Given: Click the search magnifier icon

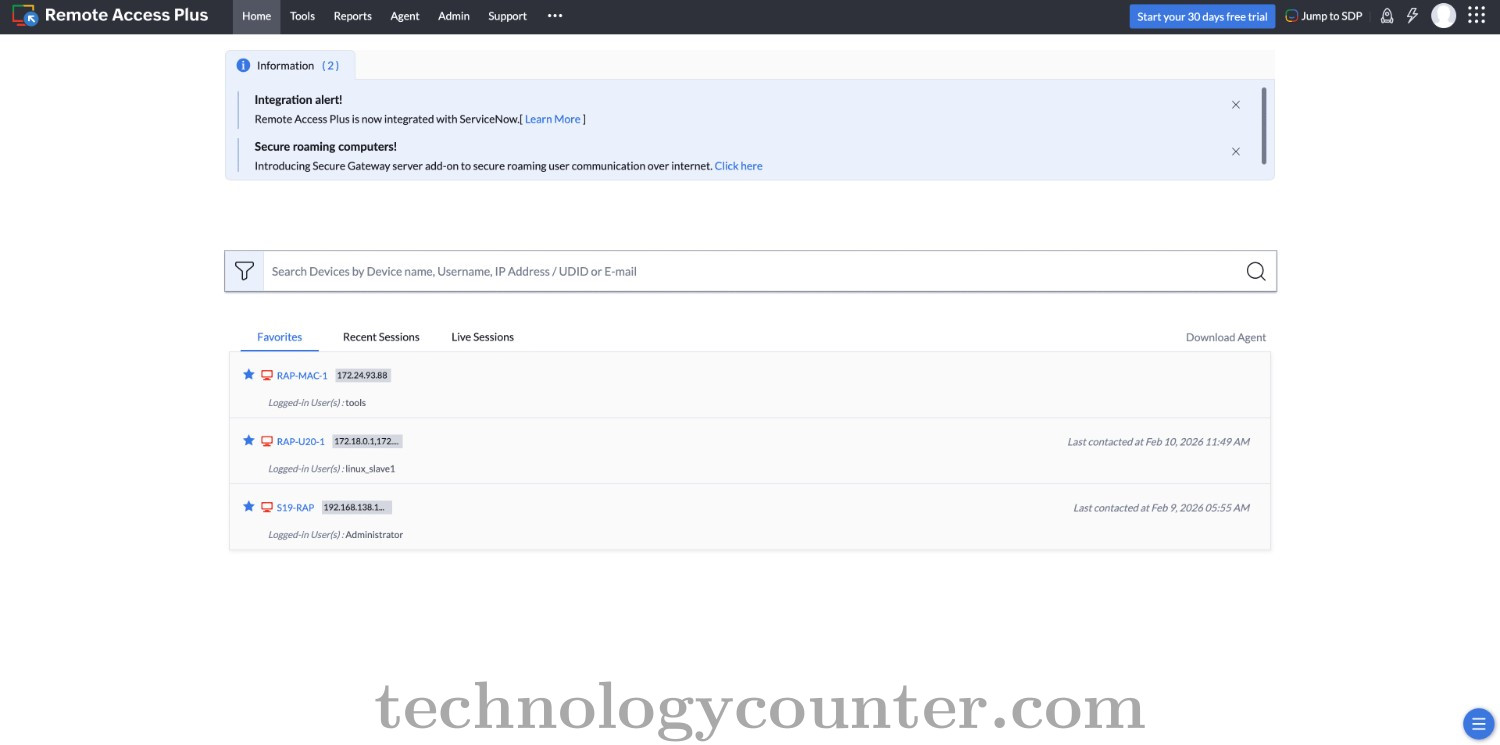Looking at the screenshot, I should pyautogui.click(x=1256, y=271).
